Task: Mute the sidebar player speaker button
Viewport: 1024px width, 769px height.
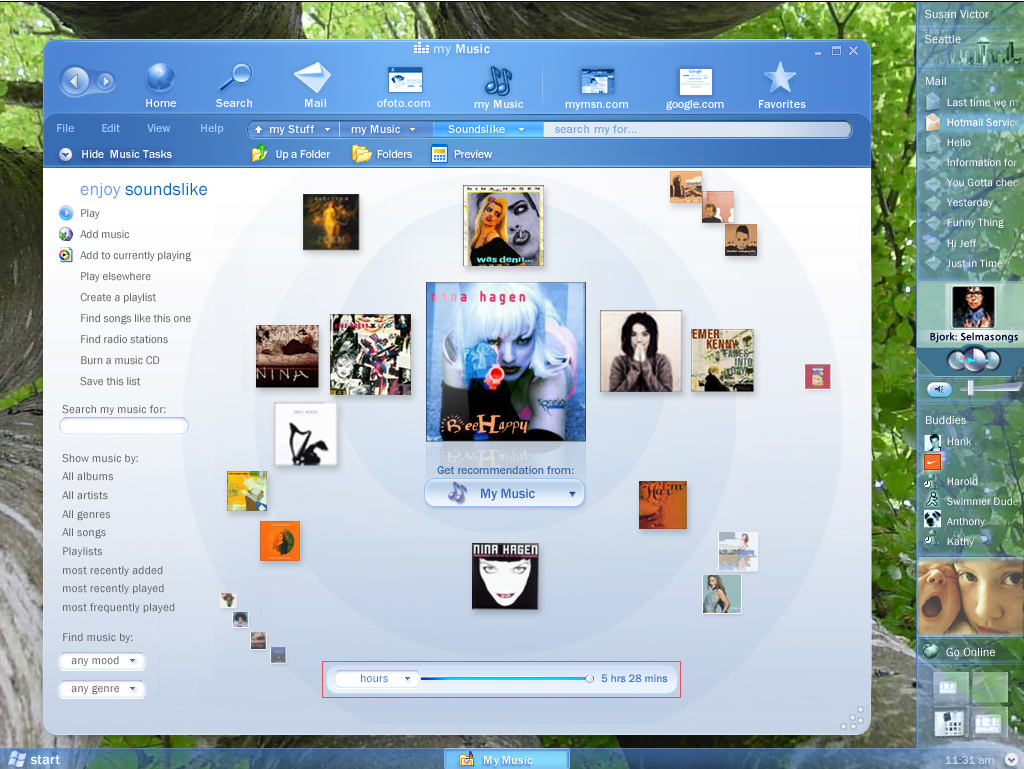Action: pyautogui.click(x=939, y=389)
